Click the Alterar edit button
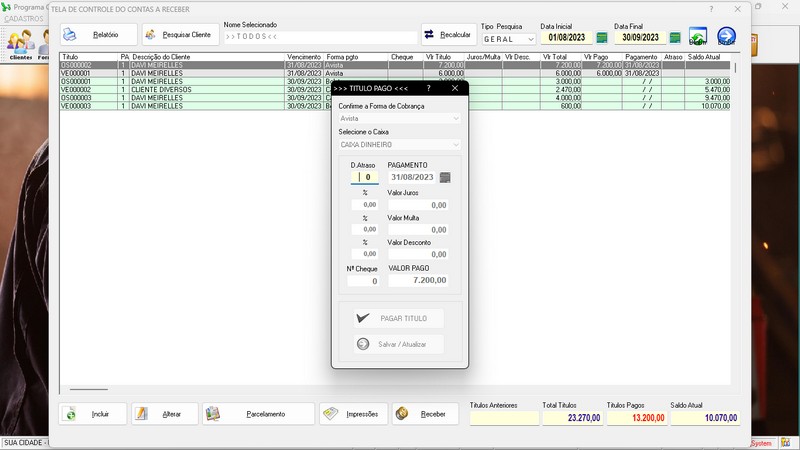 point(165,414)
